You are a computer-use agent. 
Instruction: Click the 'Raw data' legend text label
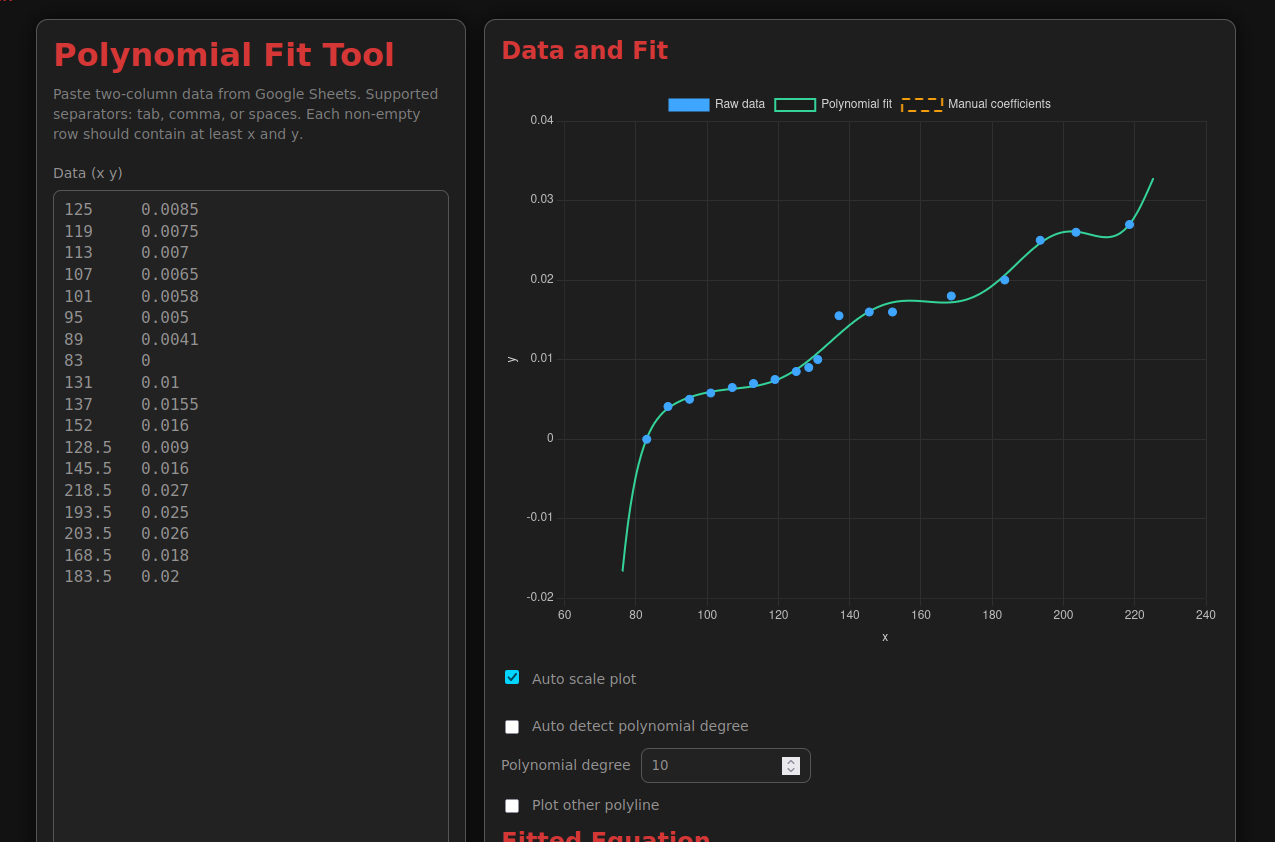coord(740,104)
